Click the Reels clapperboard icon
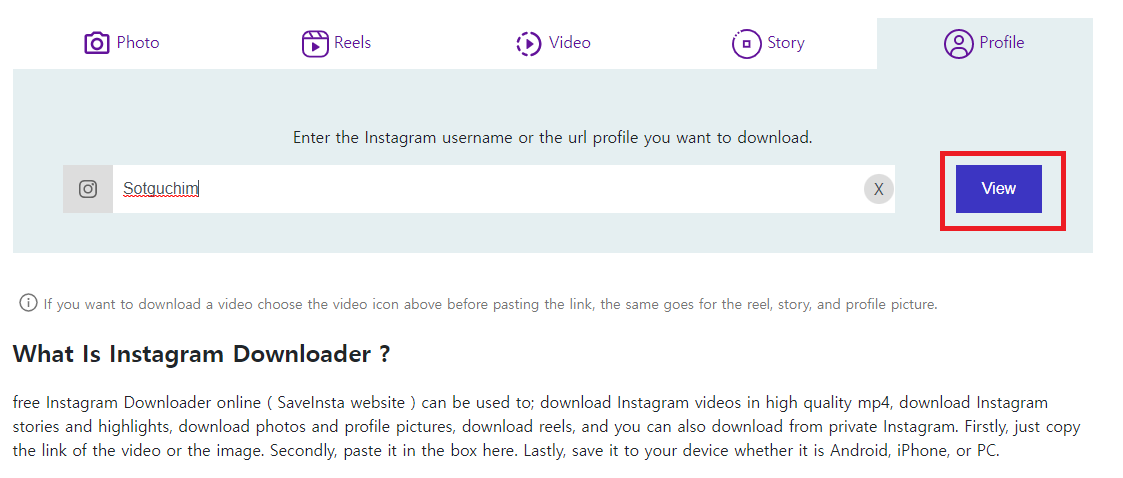 pos(314,43)
